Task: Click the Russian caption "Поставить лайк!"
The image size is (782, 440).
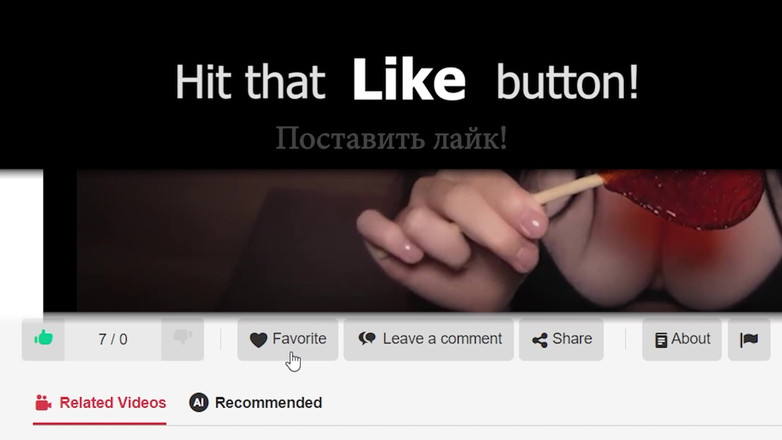Action: click(x=391, y=138)
